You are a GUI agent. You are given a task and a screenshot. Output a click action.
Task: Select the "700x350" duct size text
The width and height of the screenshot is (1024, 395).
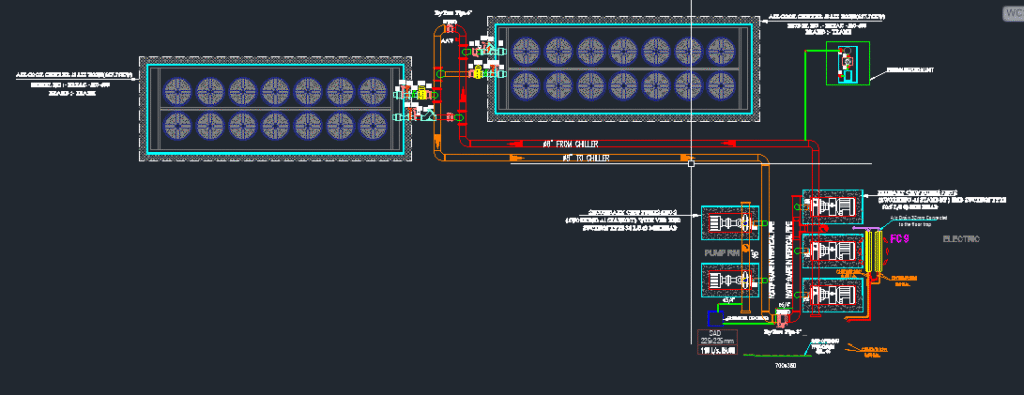(785, 366)
